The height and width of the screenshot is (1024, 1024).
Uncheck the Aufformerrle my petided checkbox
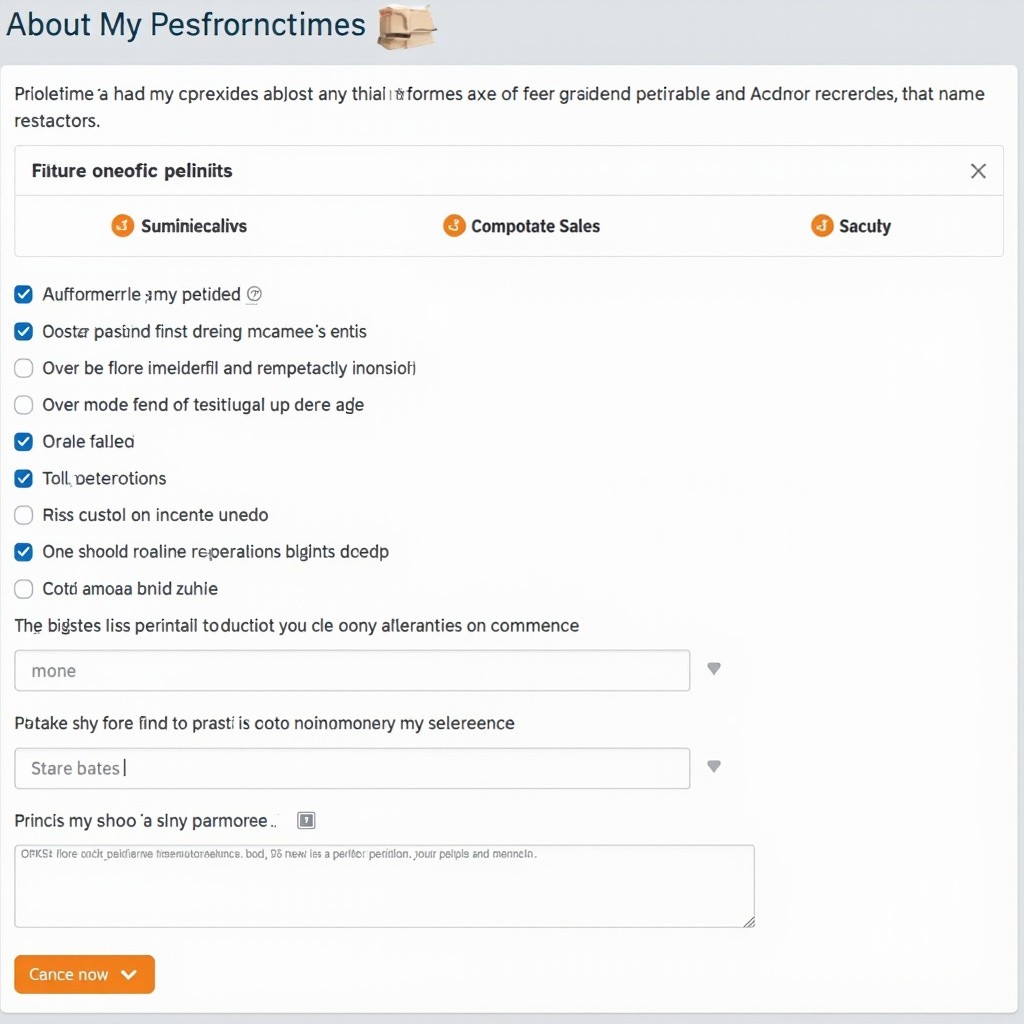(24, 295)
